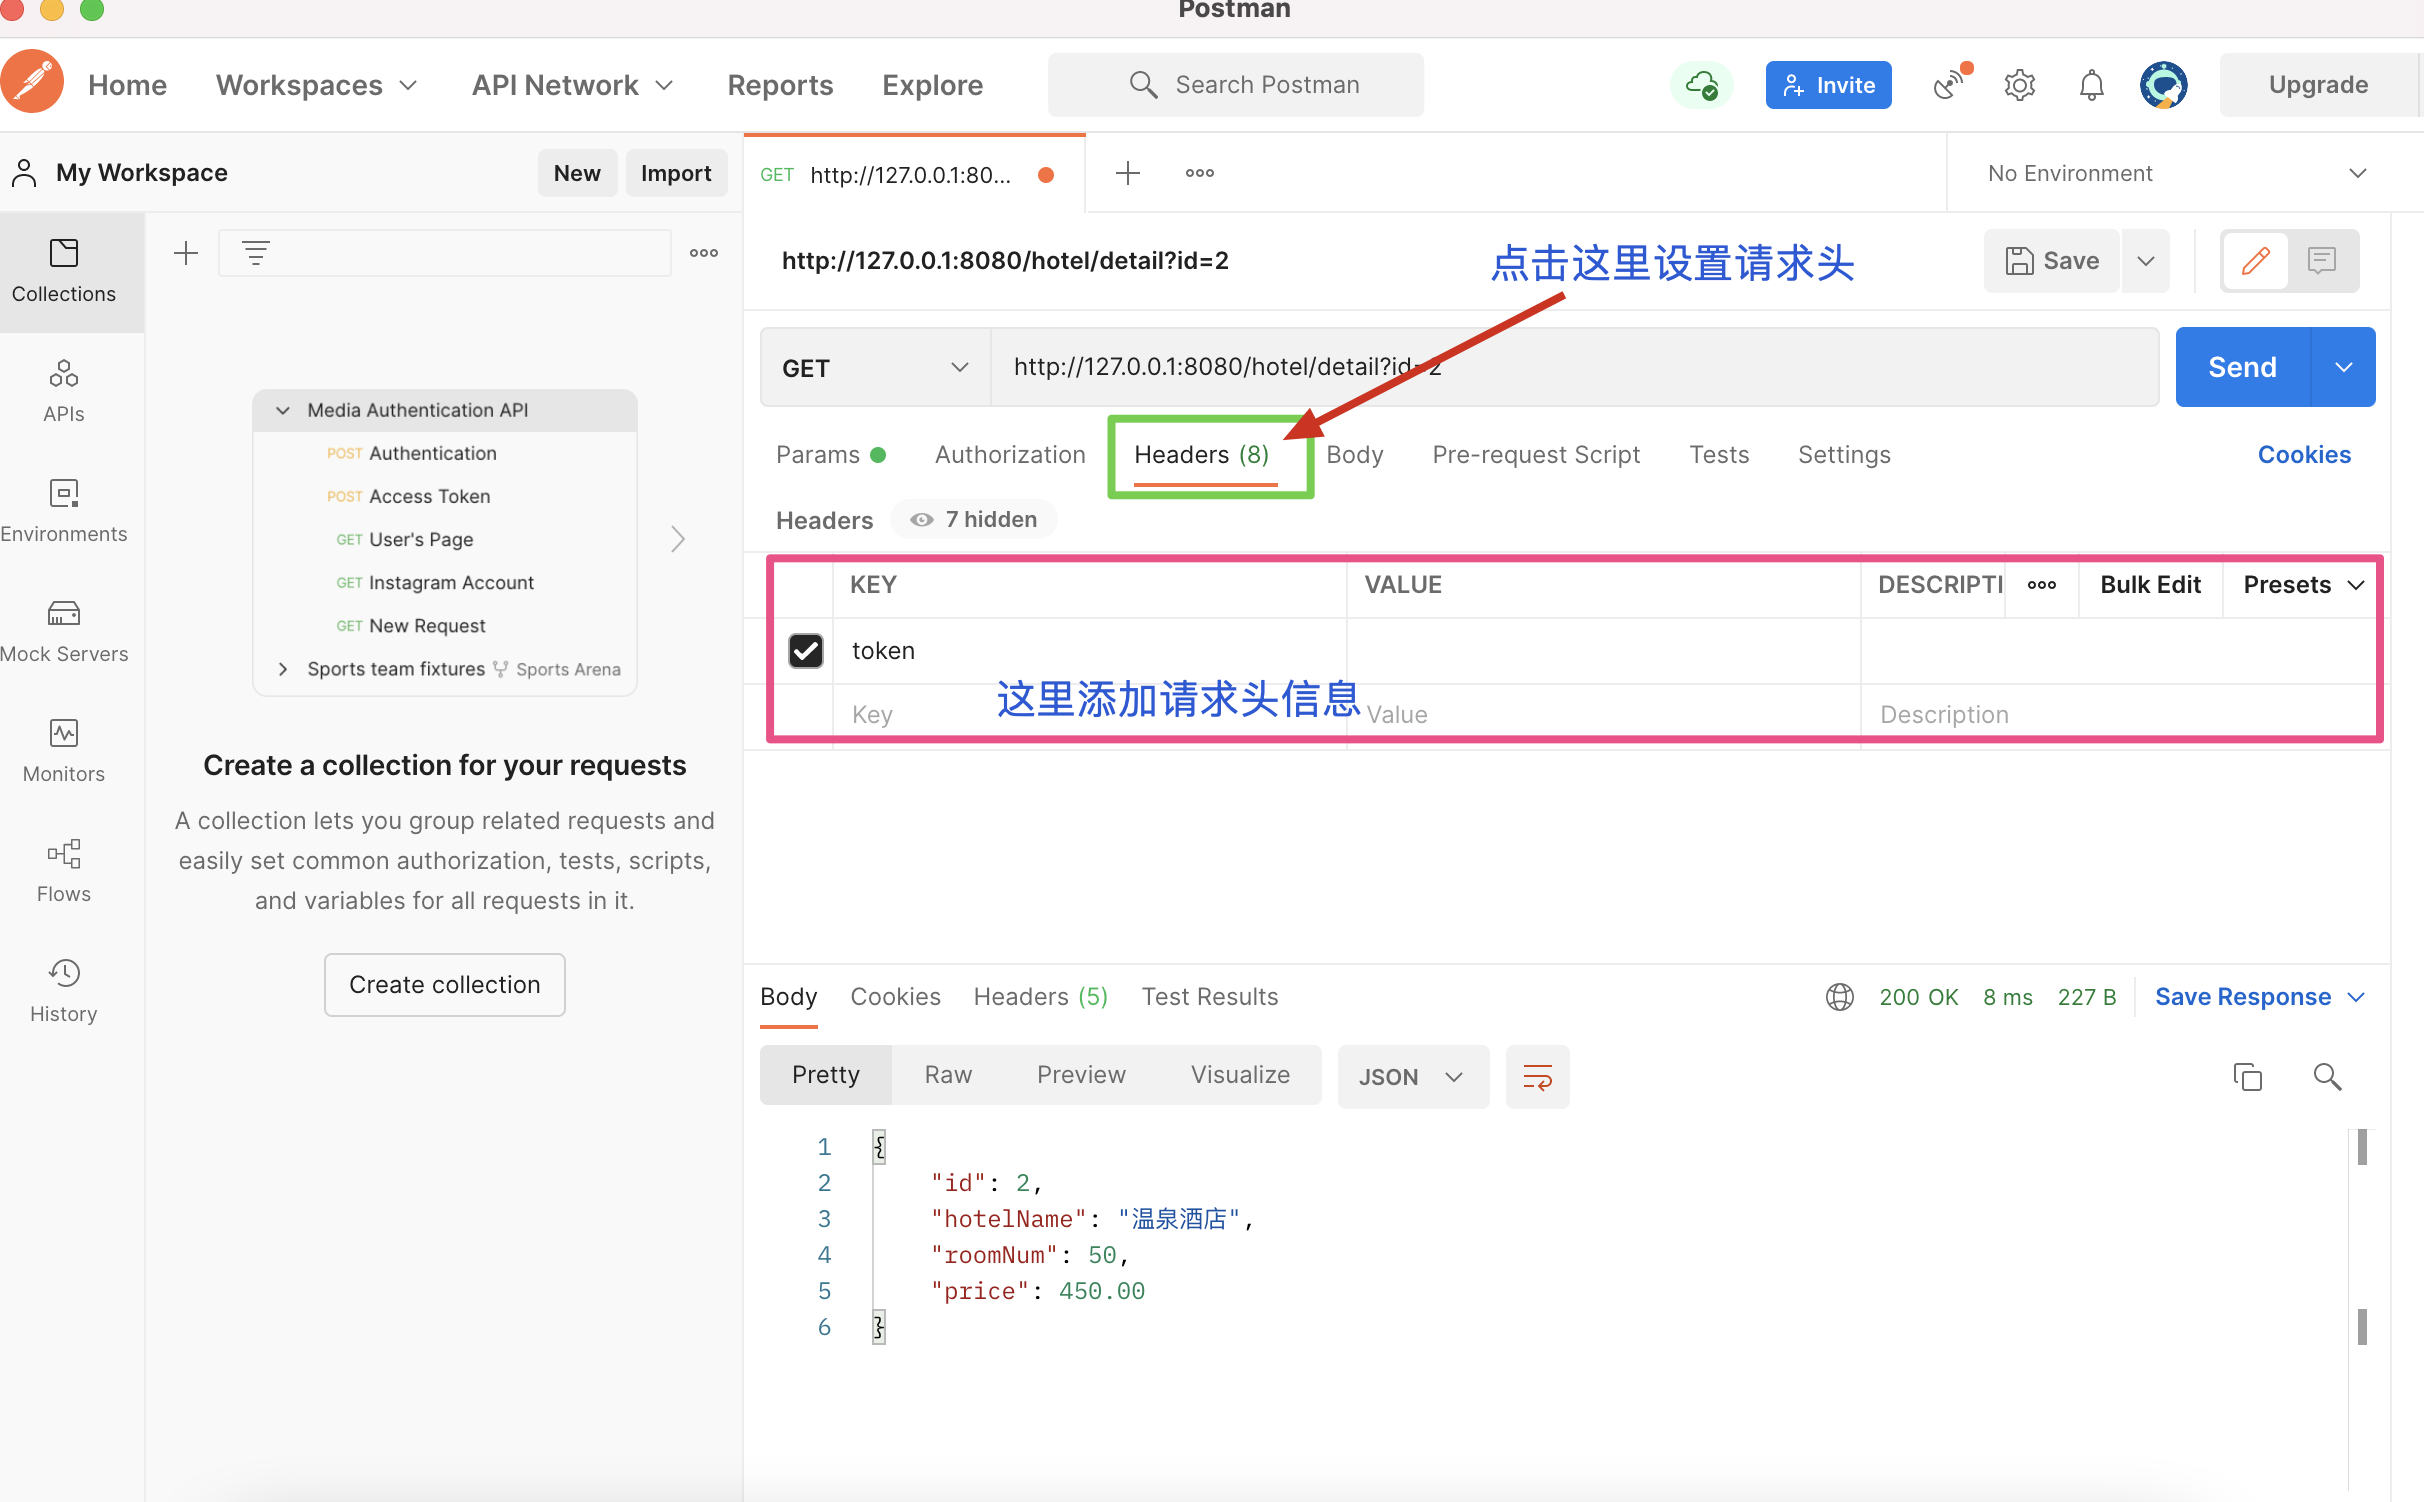Click the cloud sync status icon
Viewport: 2424px width, 1502px height.
point(1702,85)
